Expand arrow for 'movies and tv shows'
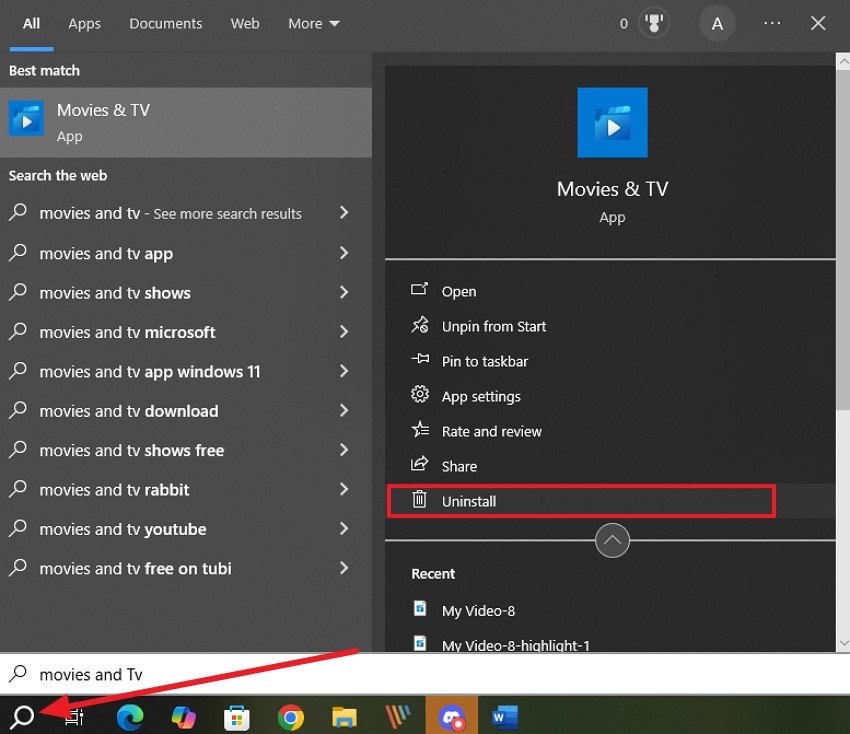The height and width of the screenshot is (734, 850). coord(344,292)
